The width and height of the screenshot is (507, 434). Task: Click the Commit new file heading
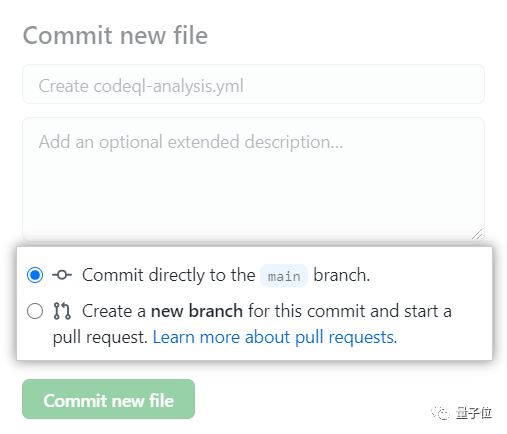115,35
